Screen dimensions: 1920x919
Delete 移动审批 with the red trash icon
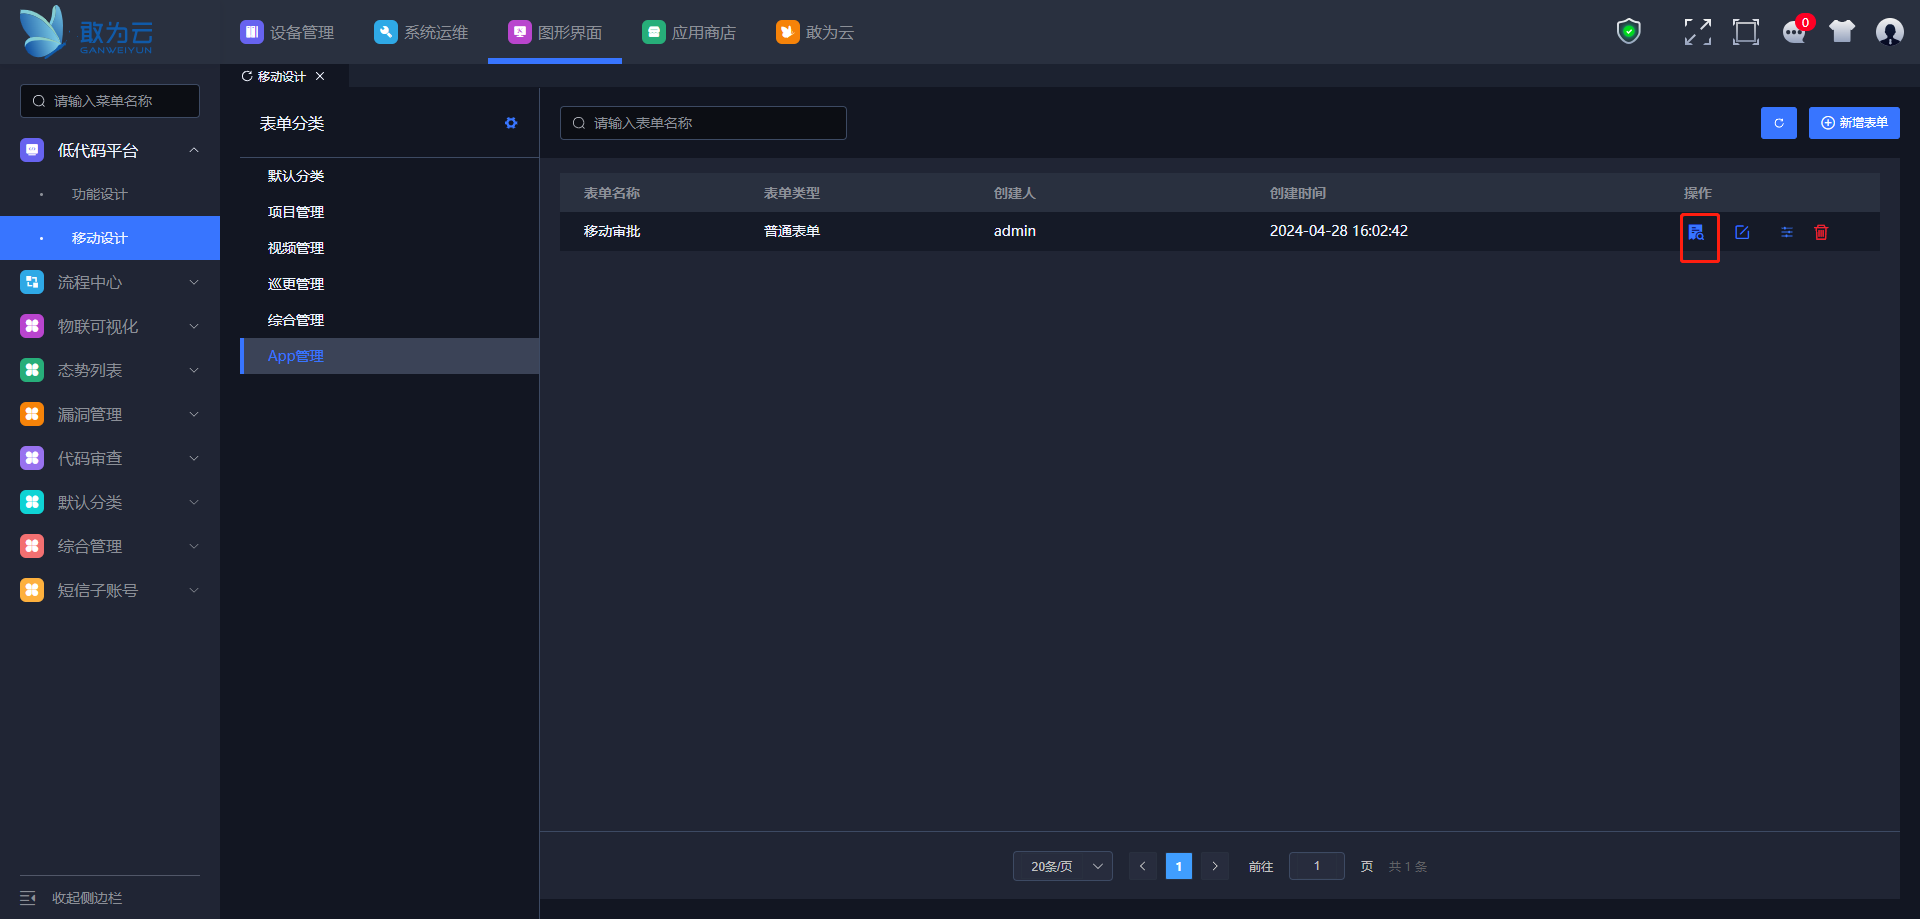coord(1821,232)
